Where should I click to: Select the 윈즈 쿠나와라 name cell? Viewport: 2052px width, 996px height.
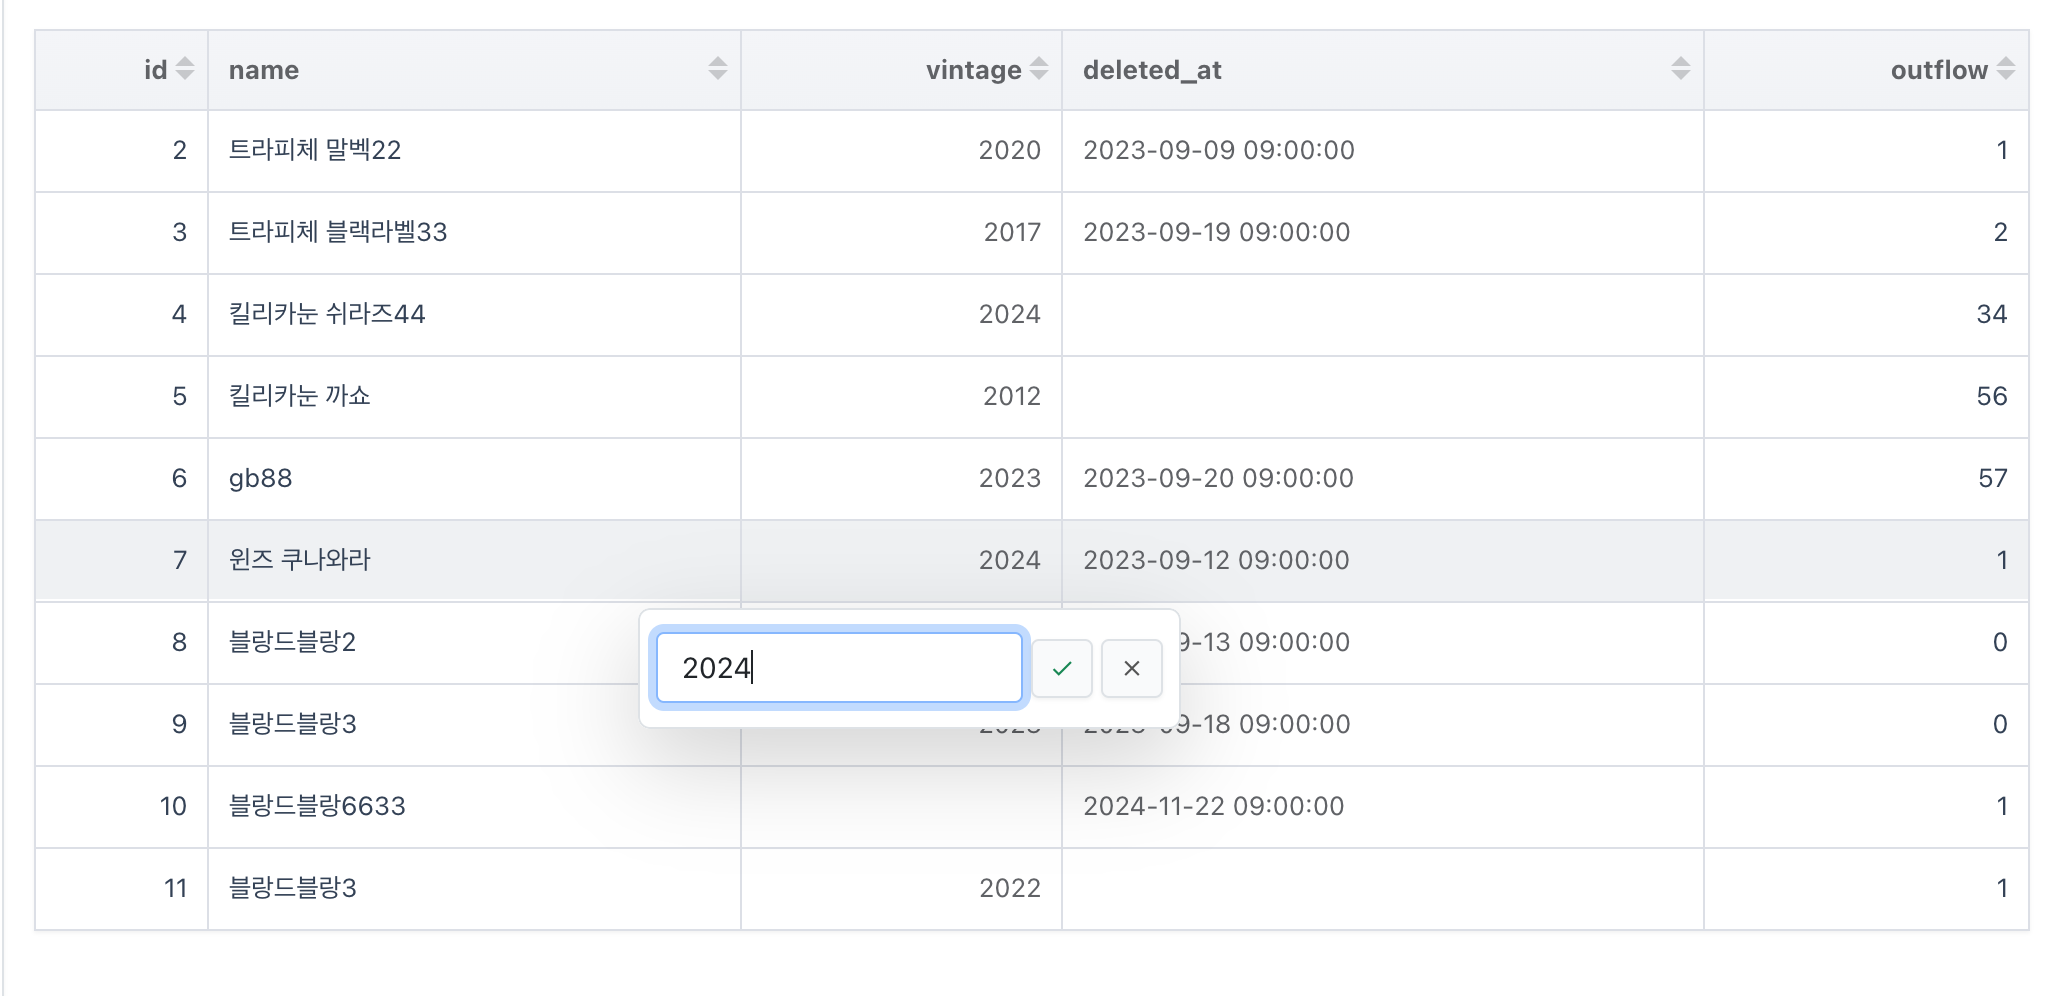[474, 561]
